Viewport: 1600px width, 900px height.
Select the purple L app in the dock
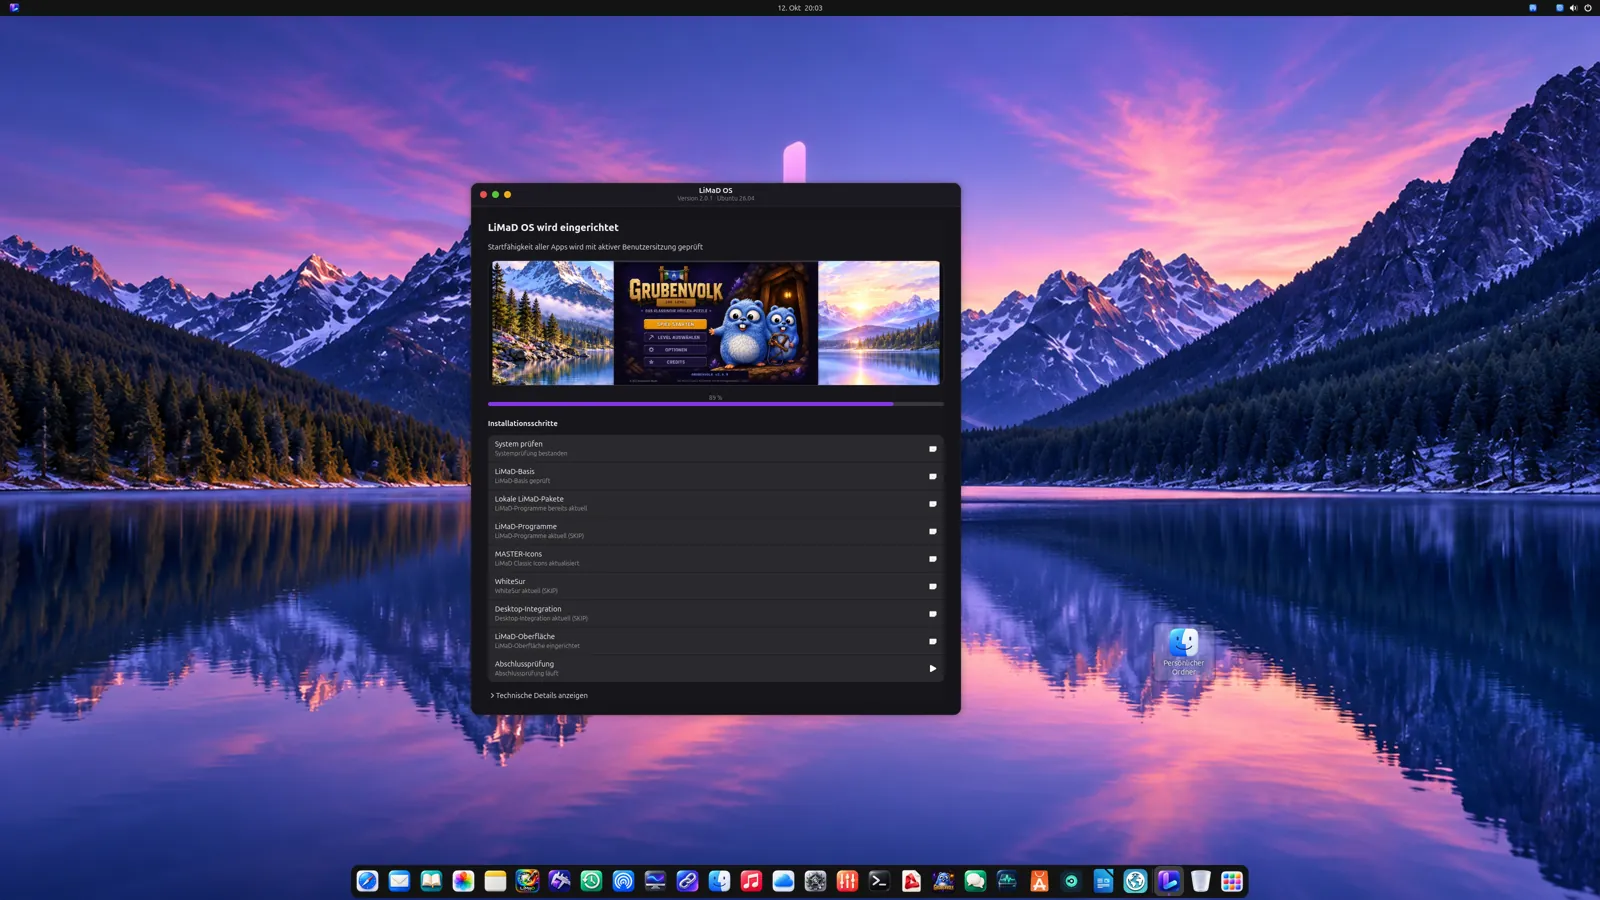click(x=1168, y=881)
